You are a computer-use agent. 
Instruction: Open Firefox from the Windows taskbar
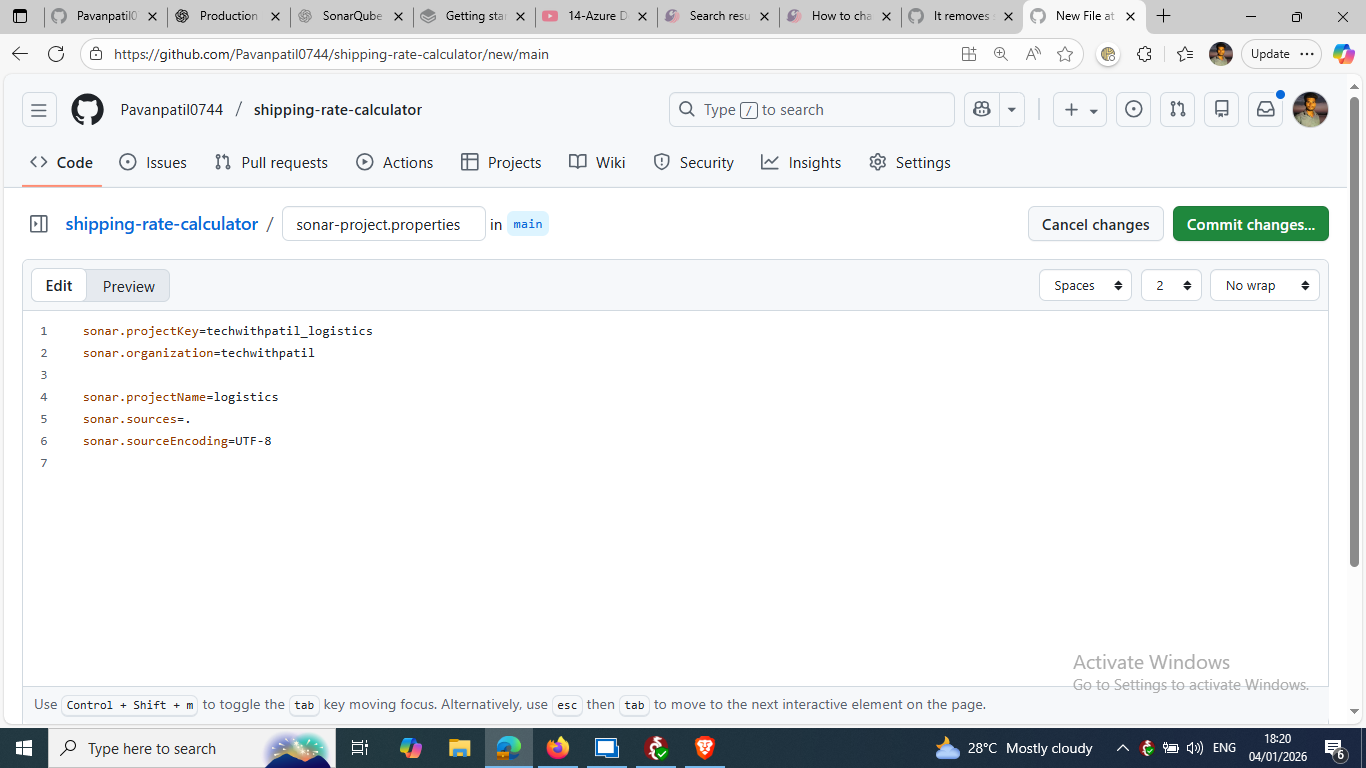coord(558,748)
